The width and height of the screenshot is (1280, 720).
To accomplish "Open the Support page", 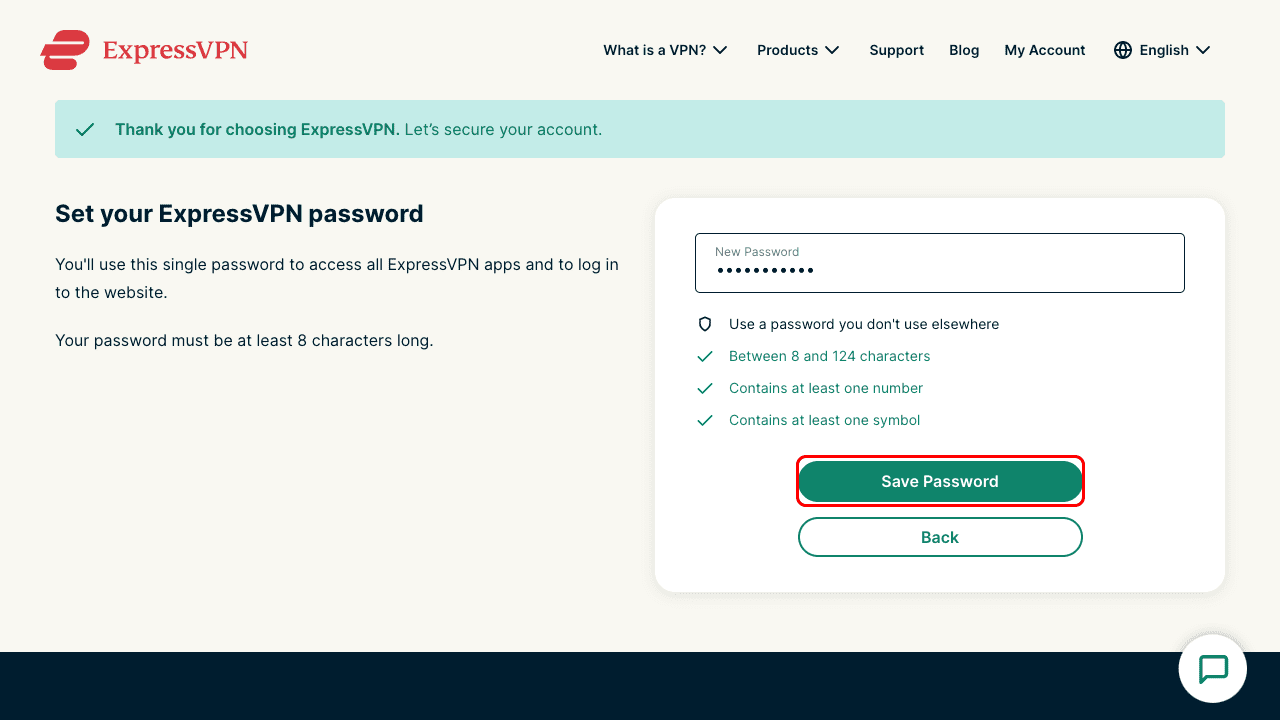I will click(x=896, y=50).
